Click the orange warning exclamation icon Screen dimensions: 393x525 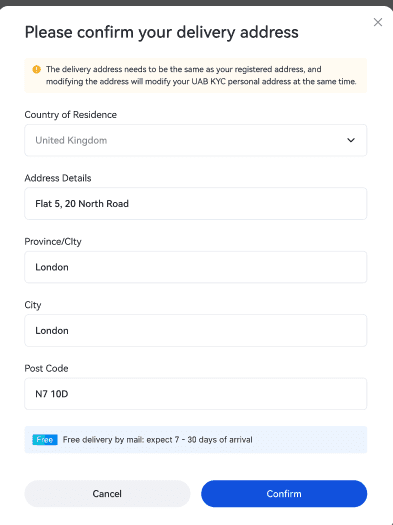[x=36, y=69]
